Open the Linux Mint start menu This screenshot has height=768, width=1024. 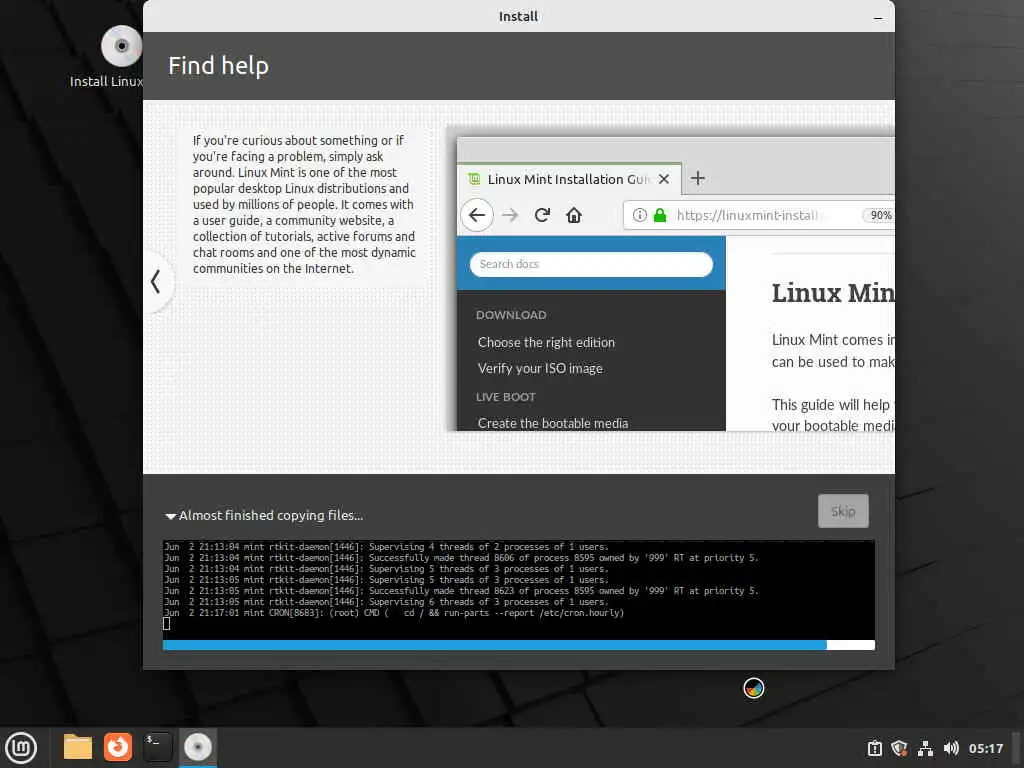click(x=22, y=747)
